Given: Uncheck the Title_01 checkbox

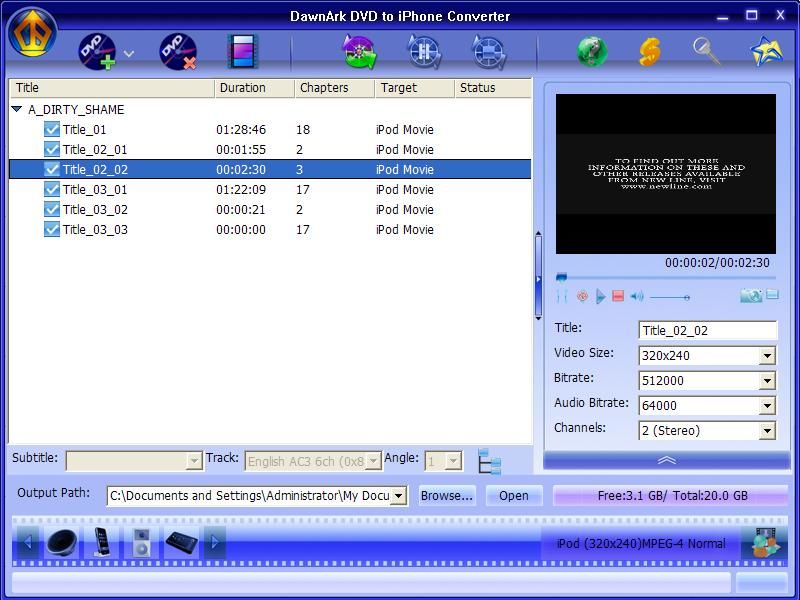Looking at the screenshot, I should (x=52, y=129).
